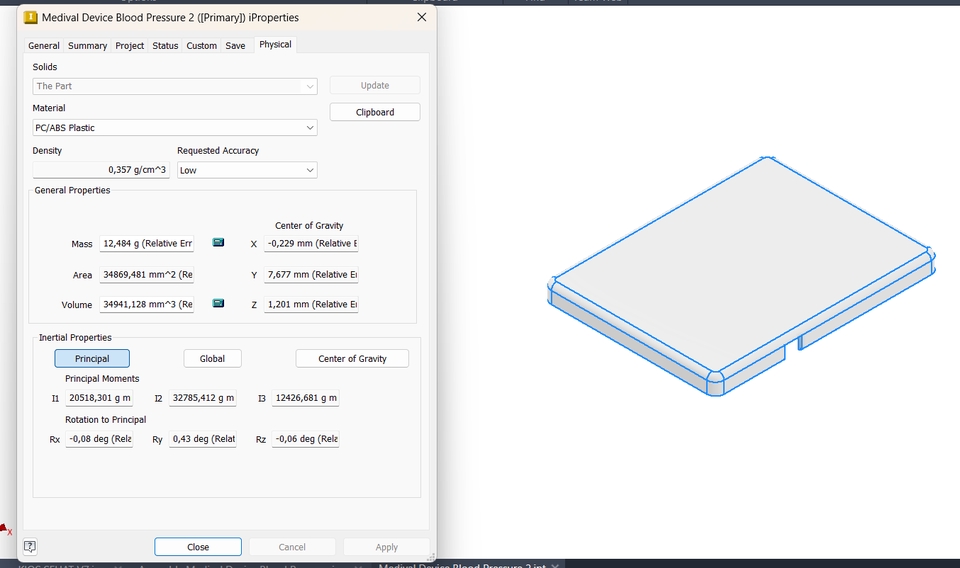
Task: Open the Custom tab
Action: point(201,46)
